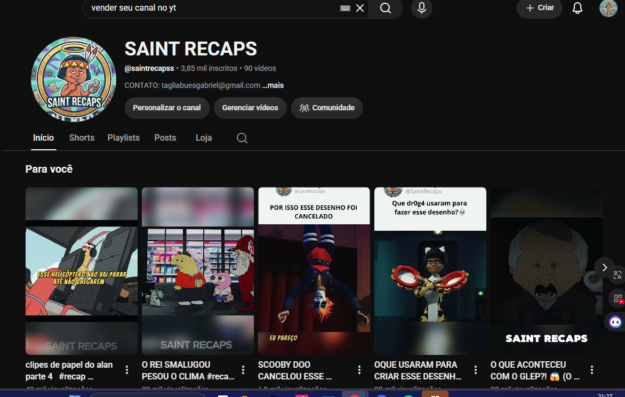Open the notifications bell
The image size is (625, 397).
(577, 8)
